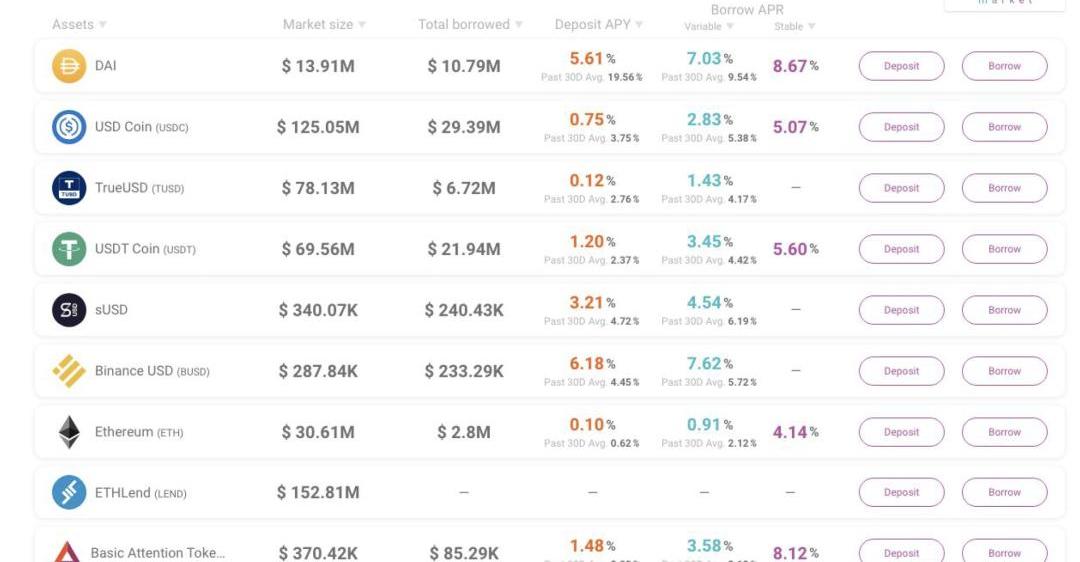Deposit into the Ethereum market
Viewport: 1080px width, 562px height.
click(x=901, y=432)
